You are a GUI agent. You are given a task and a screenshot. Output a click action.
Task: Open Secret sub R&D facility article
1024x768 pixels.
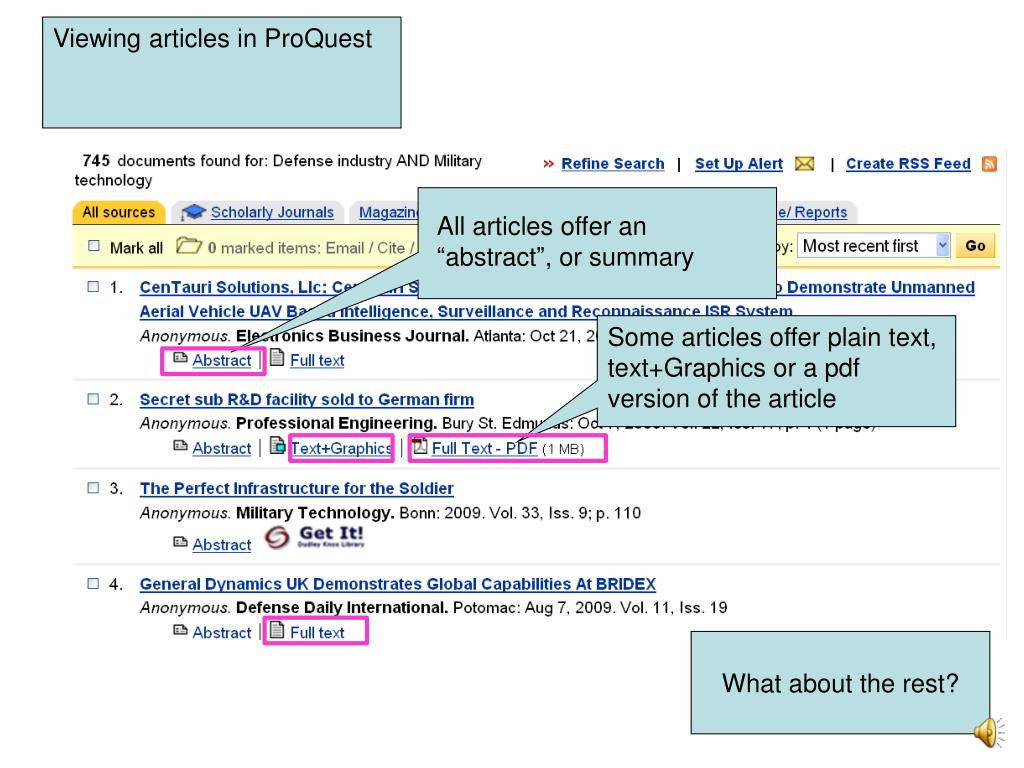point(307,400)
